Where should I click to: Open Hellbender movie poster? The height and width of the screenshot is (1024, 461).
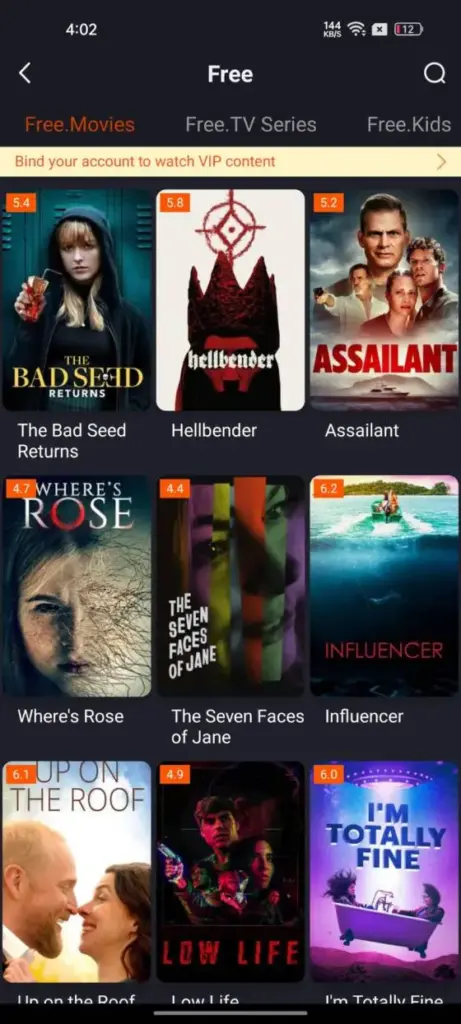click(x=230, y=300)
